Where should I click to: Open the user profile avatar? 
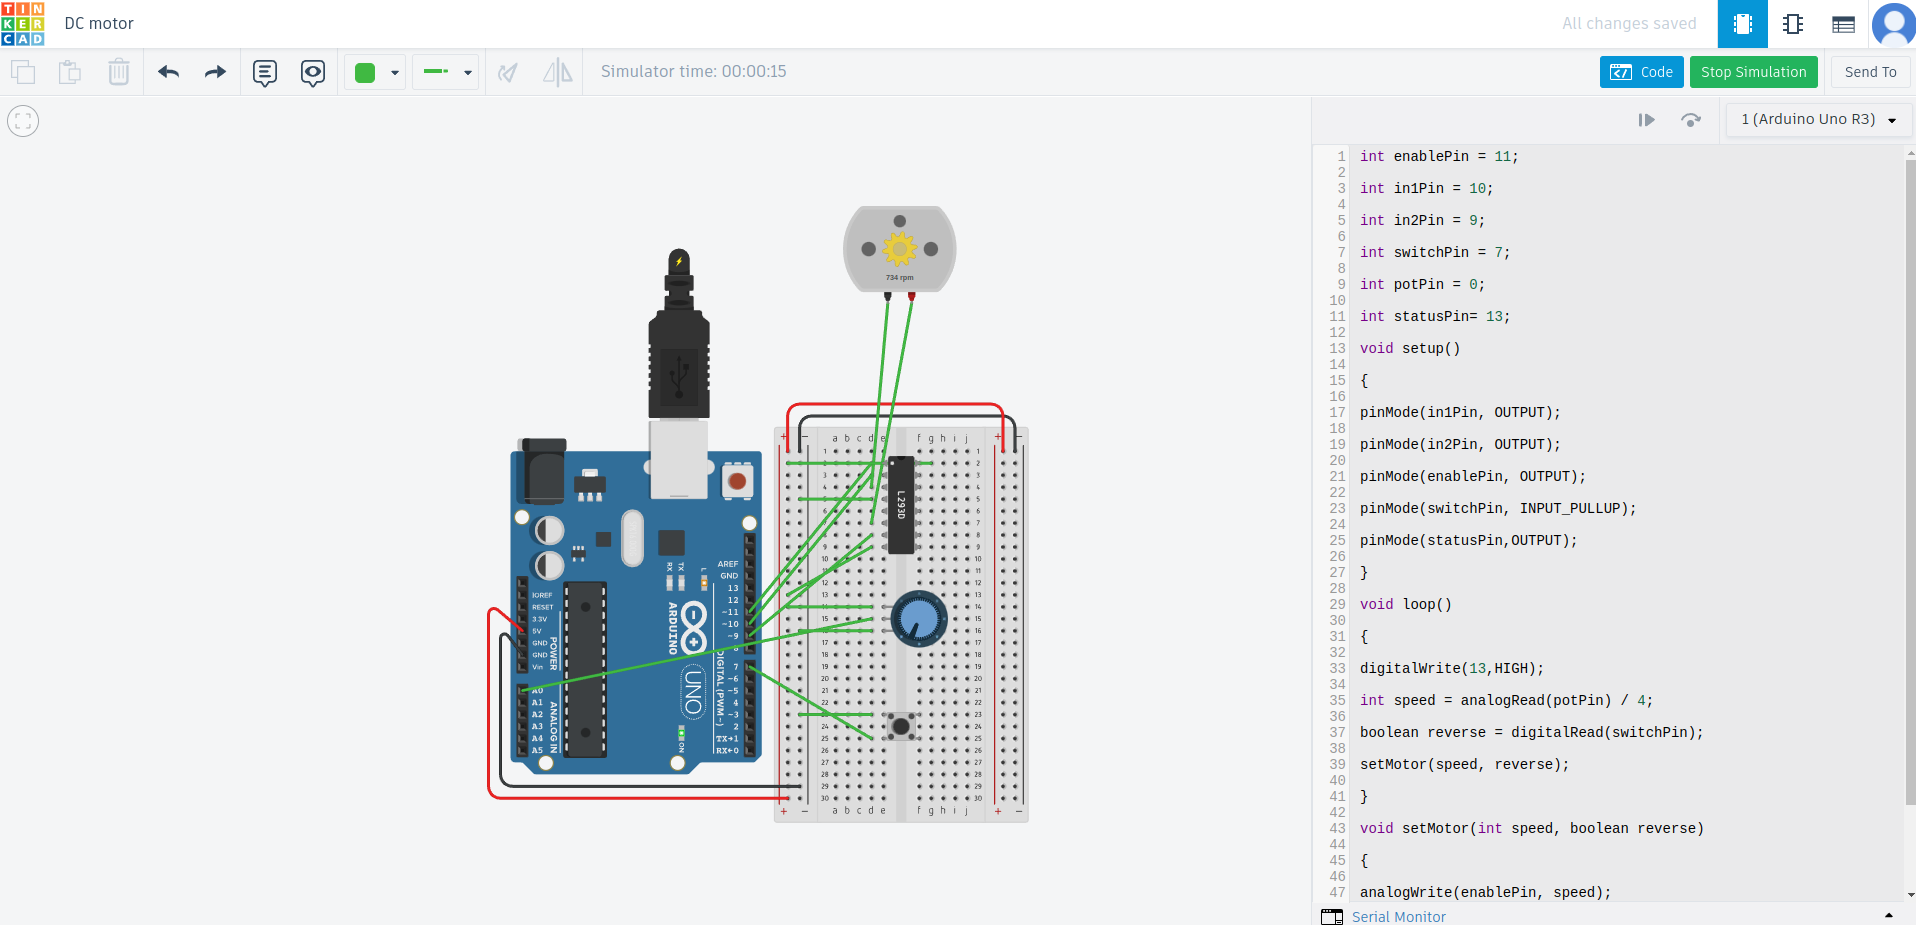pyautogui.click(x=1893, y=24)
